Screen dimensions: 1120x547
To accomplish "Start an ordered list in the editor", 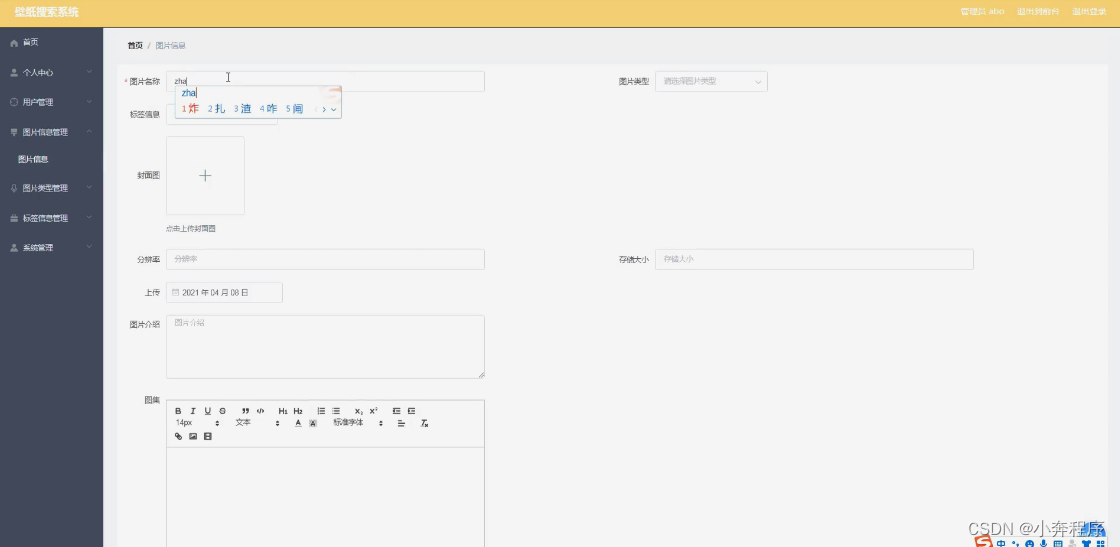I will pos(321,411).
